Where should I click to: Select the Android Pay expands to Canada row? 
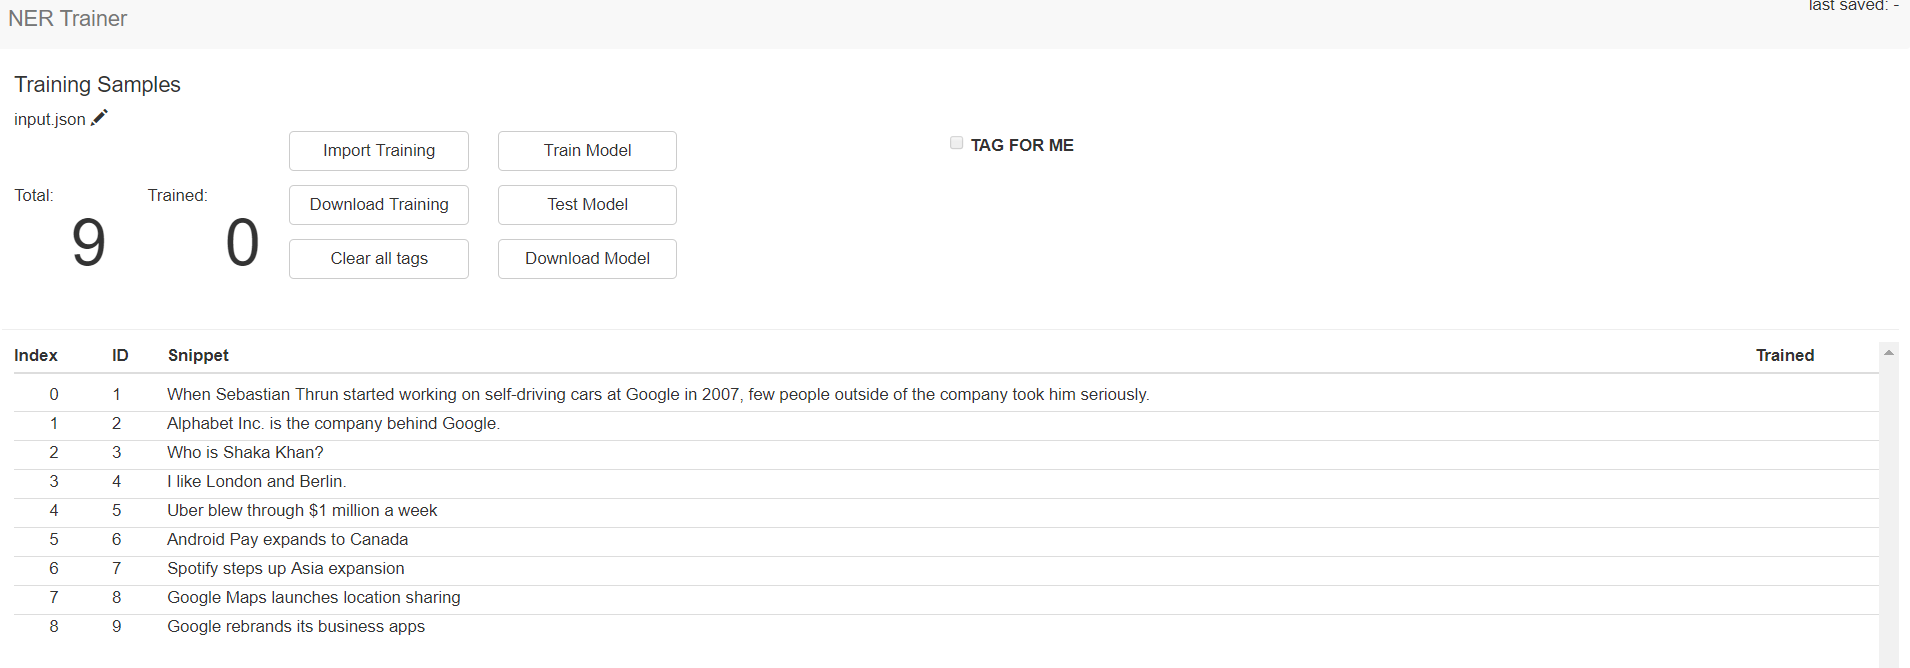[x=946, y=540]
